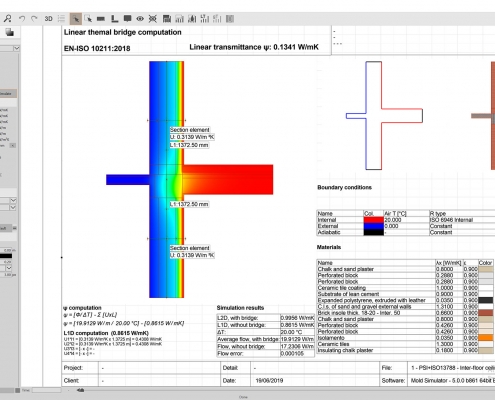Select the filled rectangle drawing tool
This screenshot has height=400, width=495.
101,19
